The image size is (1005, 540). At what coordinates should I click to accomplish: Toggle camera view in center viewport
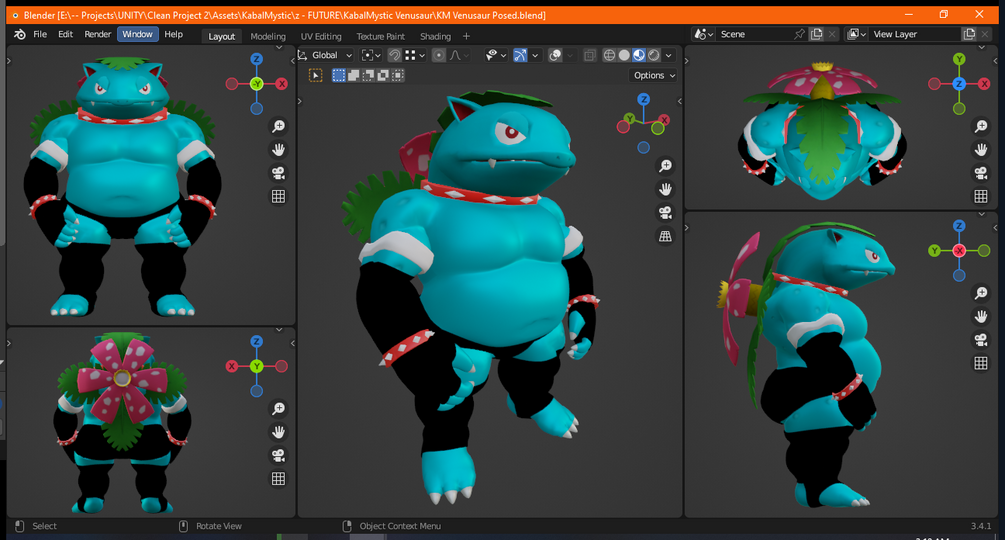pyautogui.click(x=665, y=213)
